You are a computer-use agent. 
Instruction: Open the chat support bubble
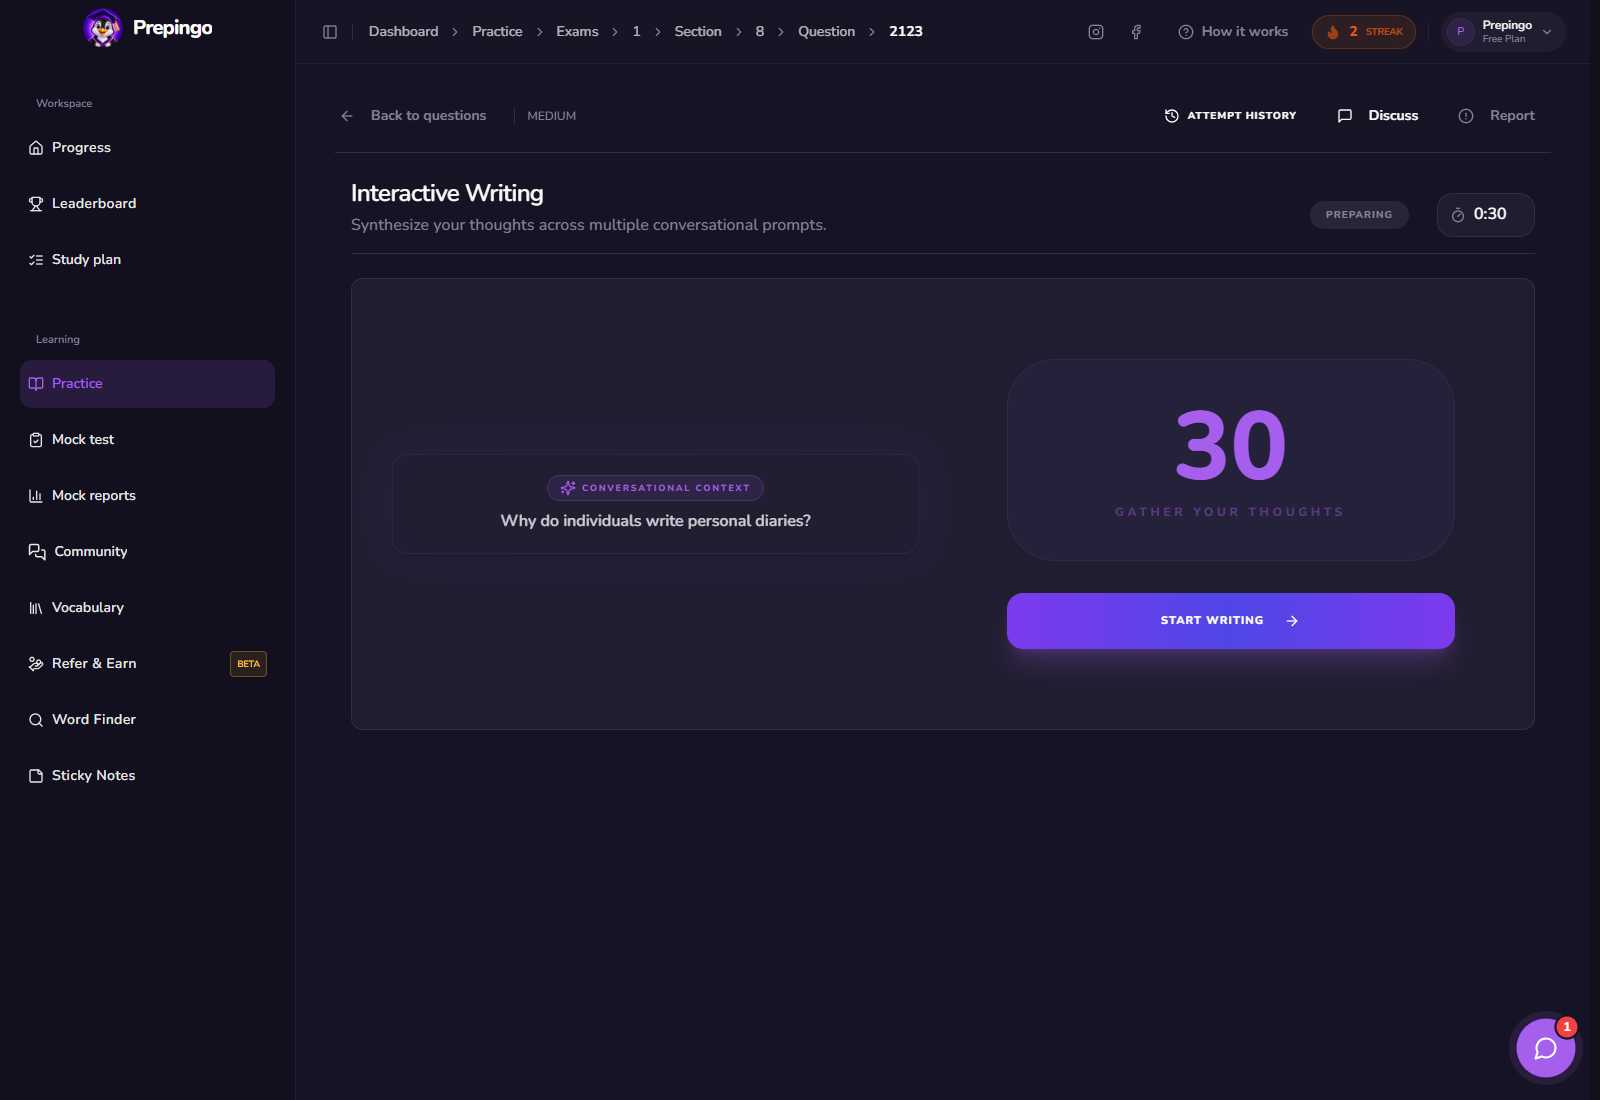click(1545, 1047)
